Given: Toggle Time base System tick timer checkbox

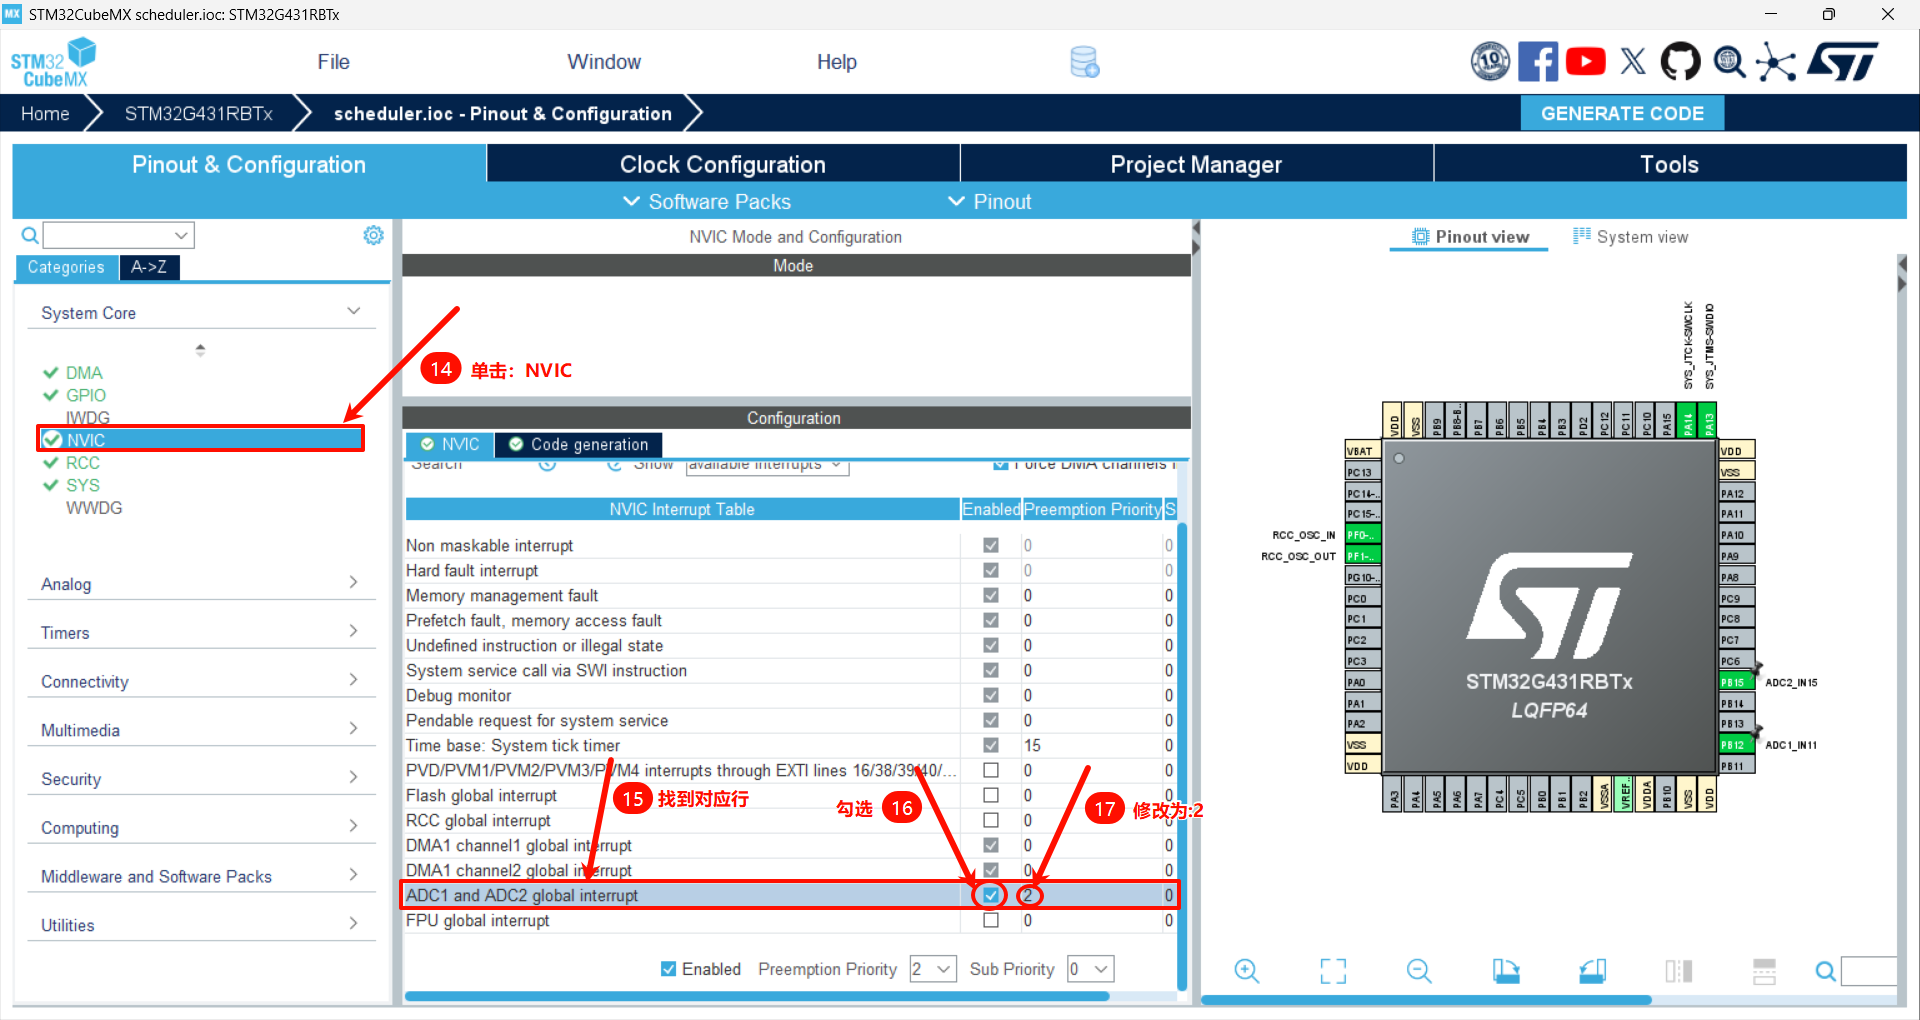Looking at the screenshot, I should click(991, 745).
